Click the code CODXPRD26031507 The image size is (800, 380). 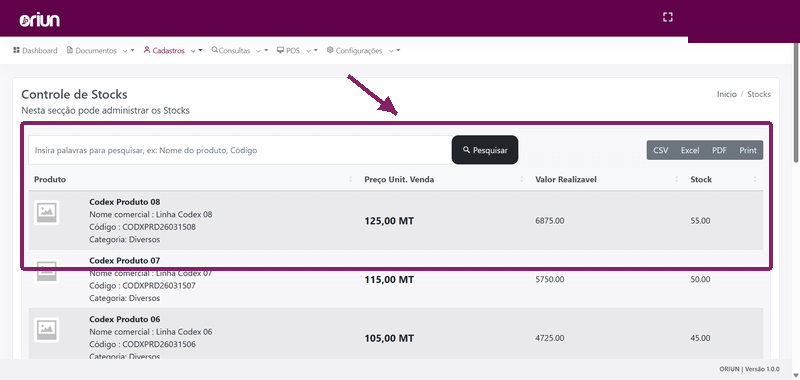[159, 286]
